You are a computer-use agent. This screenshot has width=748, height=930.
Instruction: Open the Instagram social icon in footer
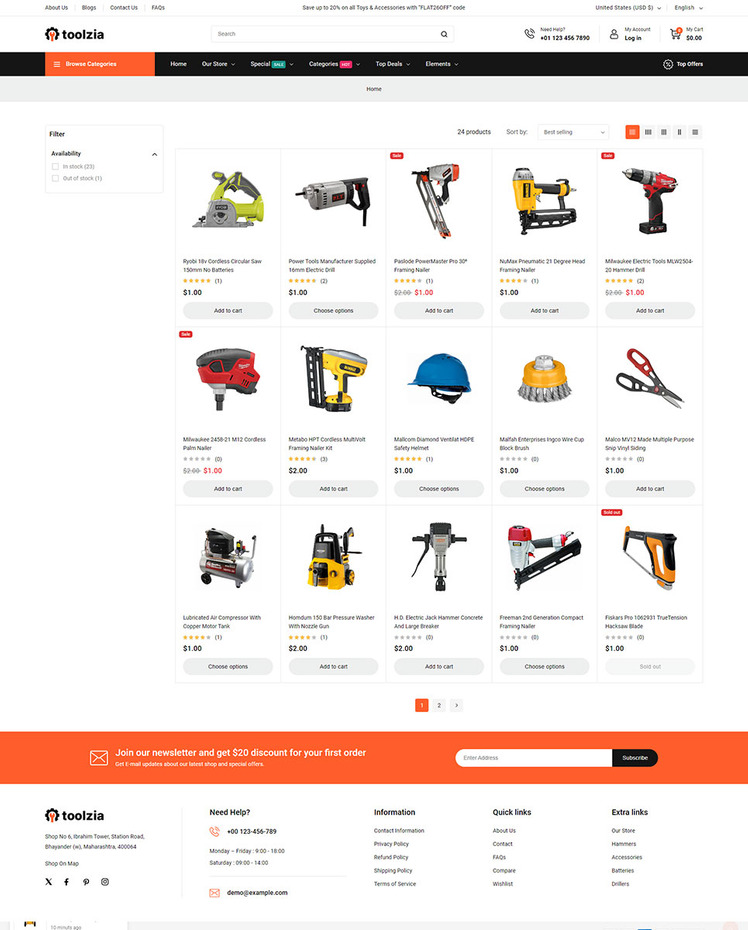(x=105, y=882)
